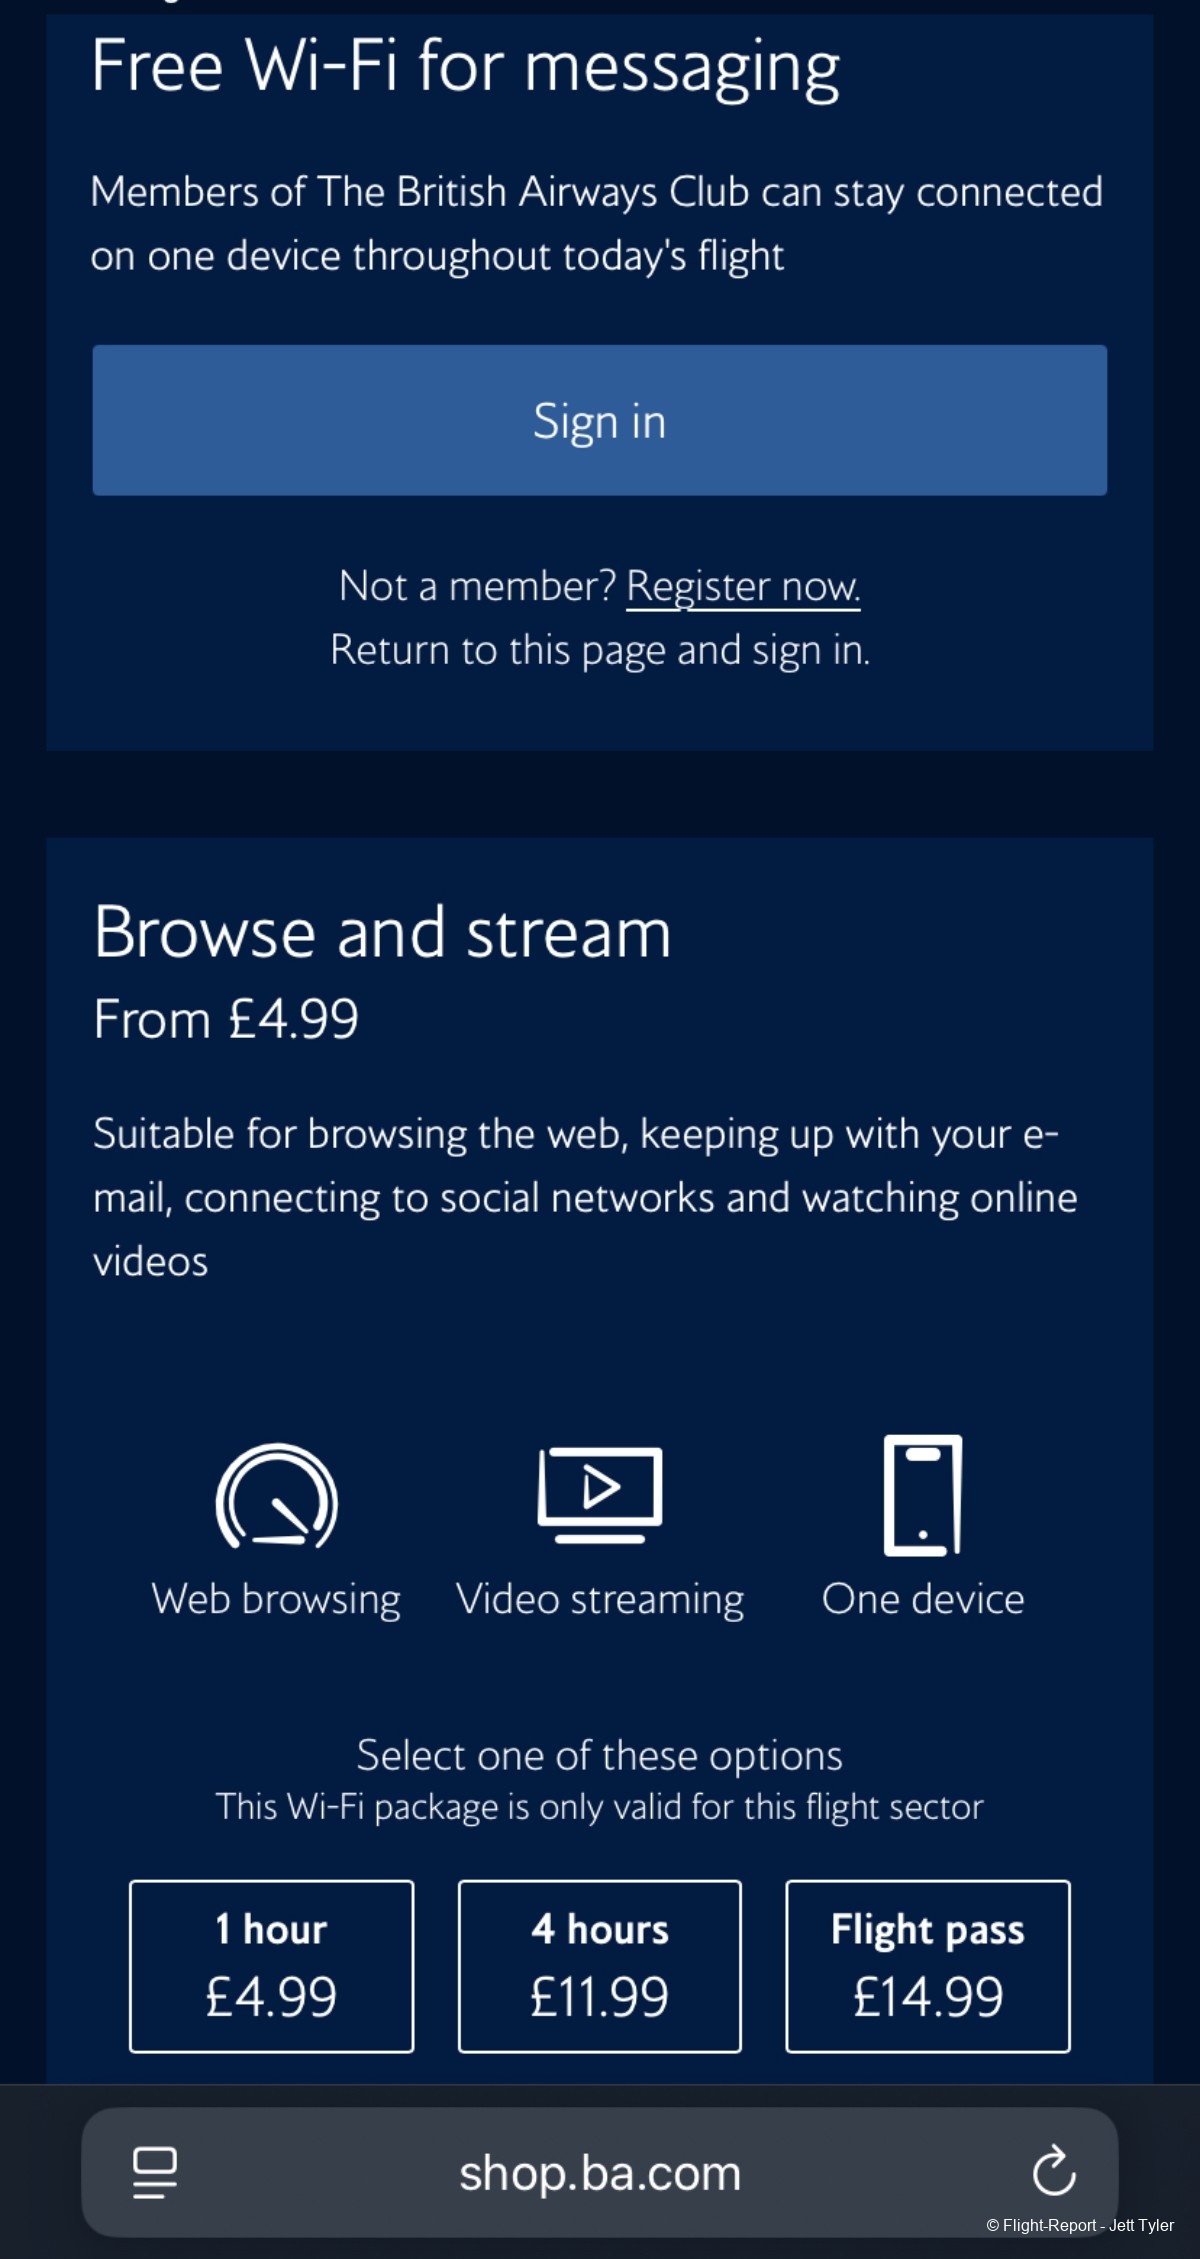Click the Video streaming play icon
Image resolution: width=1200 pixels, height=2259 pixels.
pos(600,1495)
